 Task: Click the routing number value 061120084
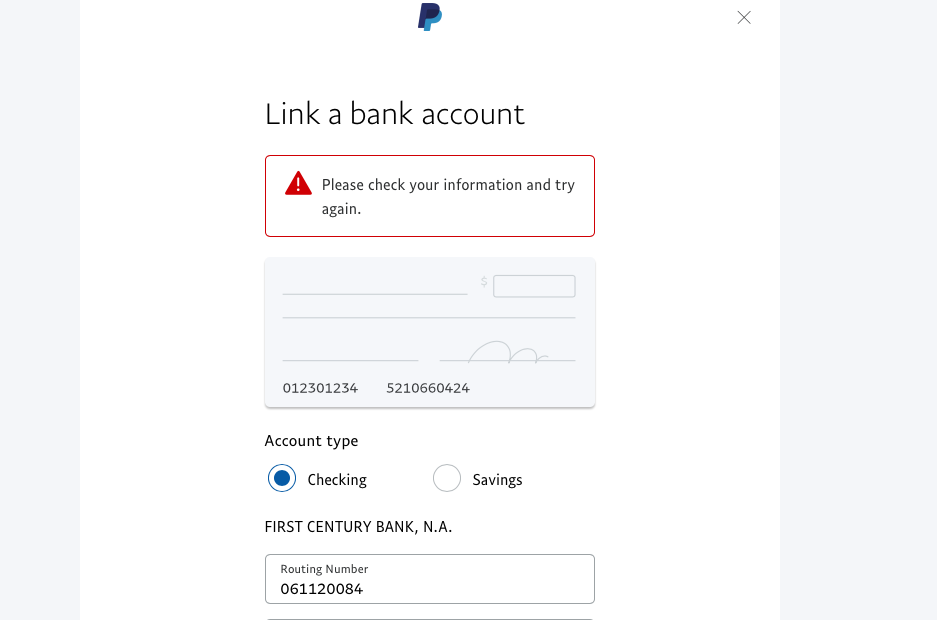point(321,589)
